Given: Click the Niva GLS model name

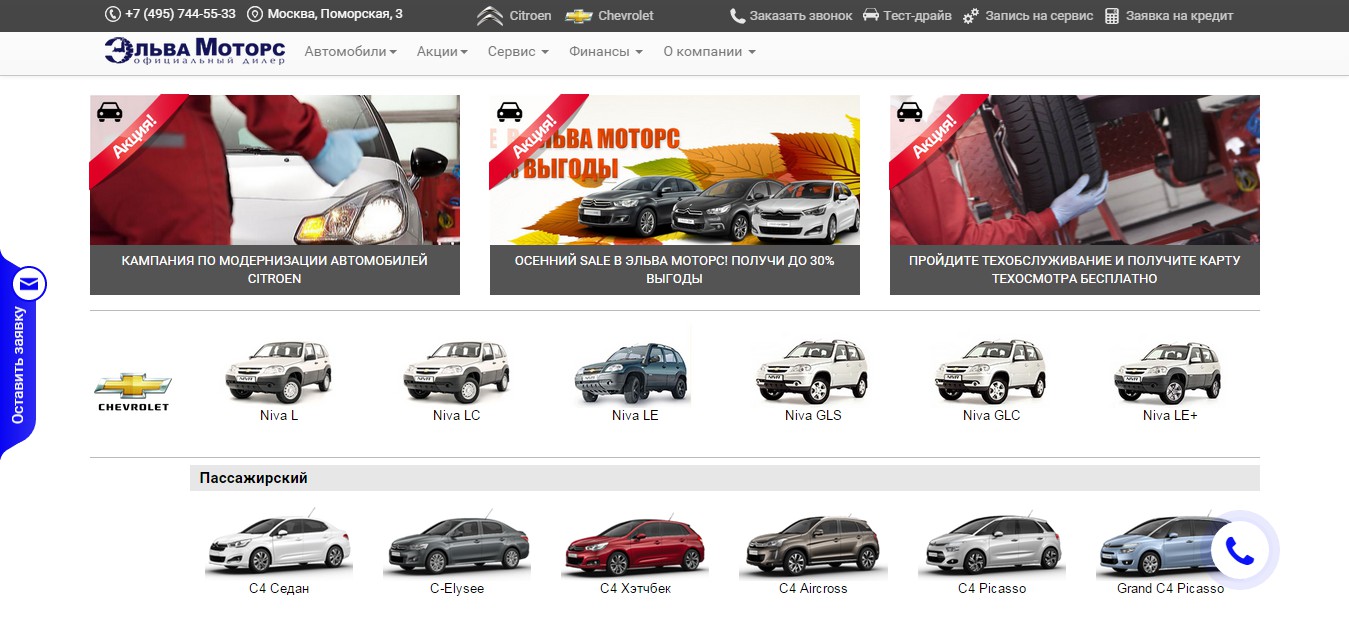Looking at the screenshot, I should [x=813, y=415].
